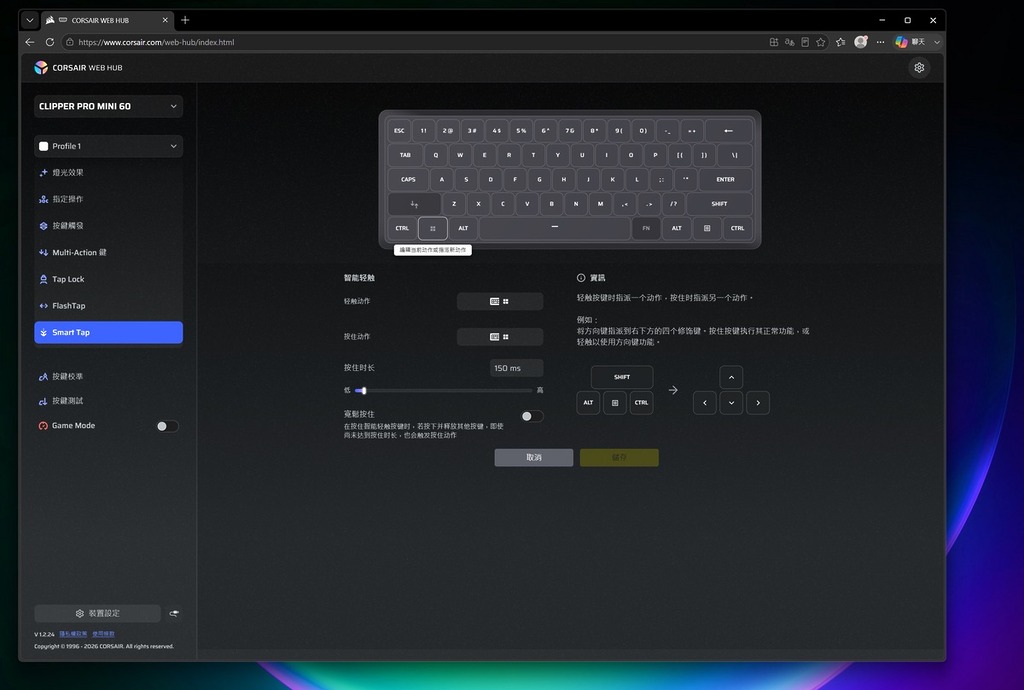Open the browser three-dot menu
This screenshot has width=1024, height=690.
click(880, 42)
